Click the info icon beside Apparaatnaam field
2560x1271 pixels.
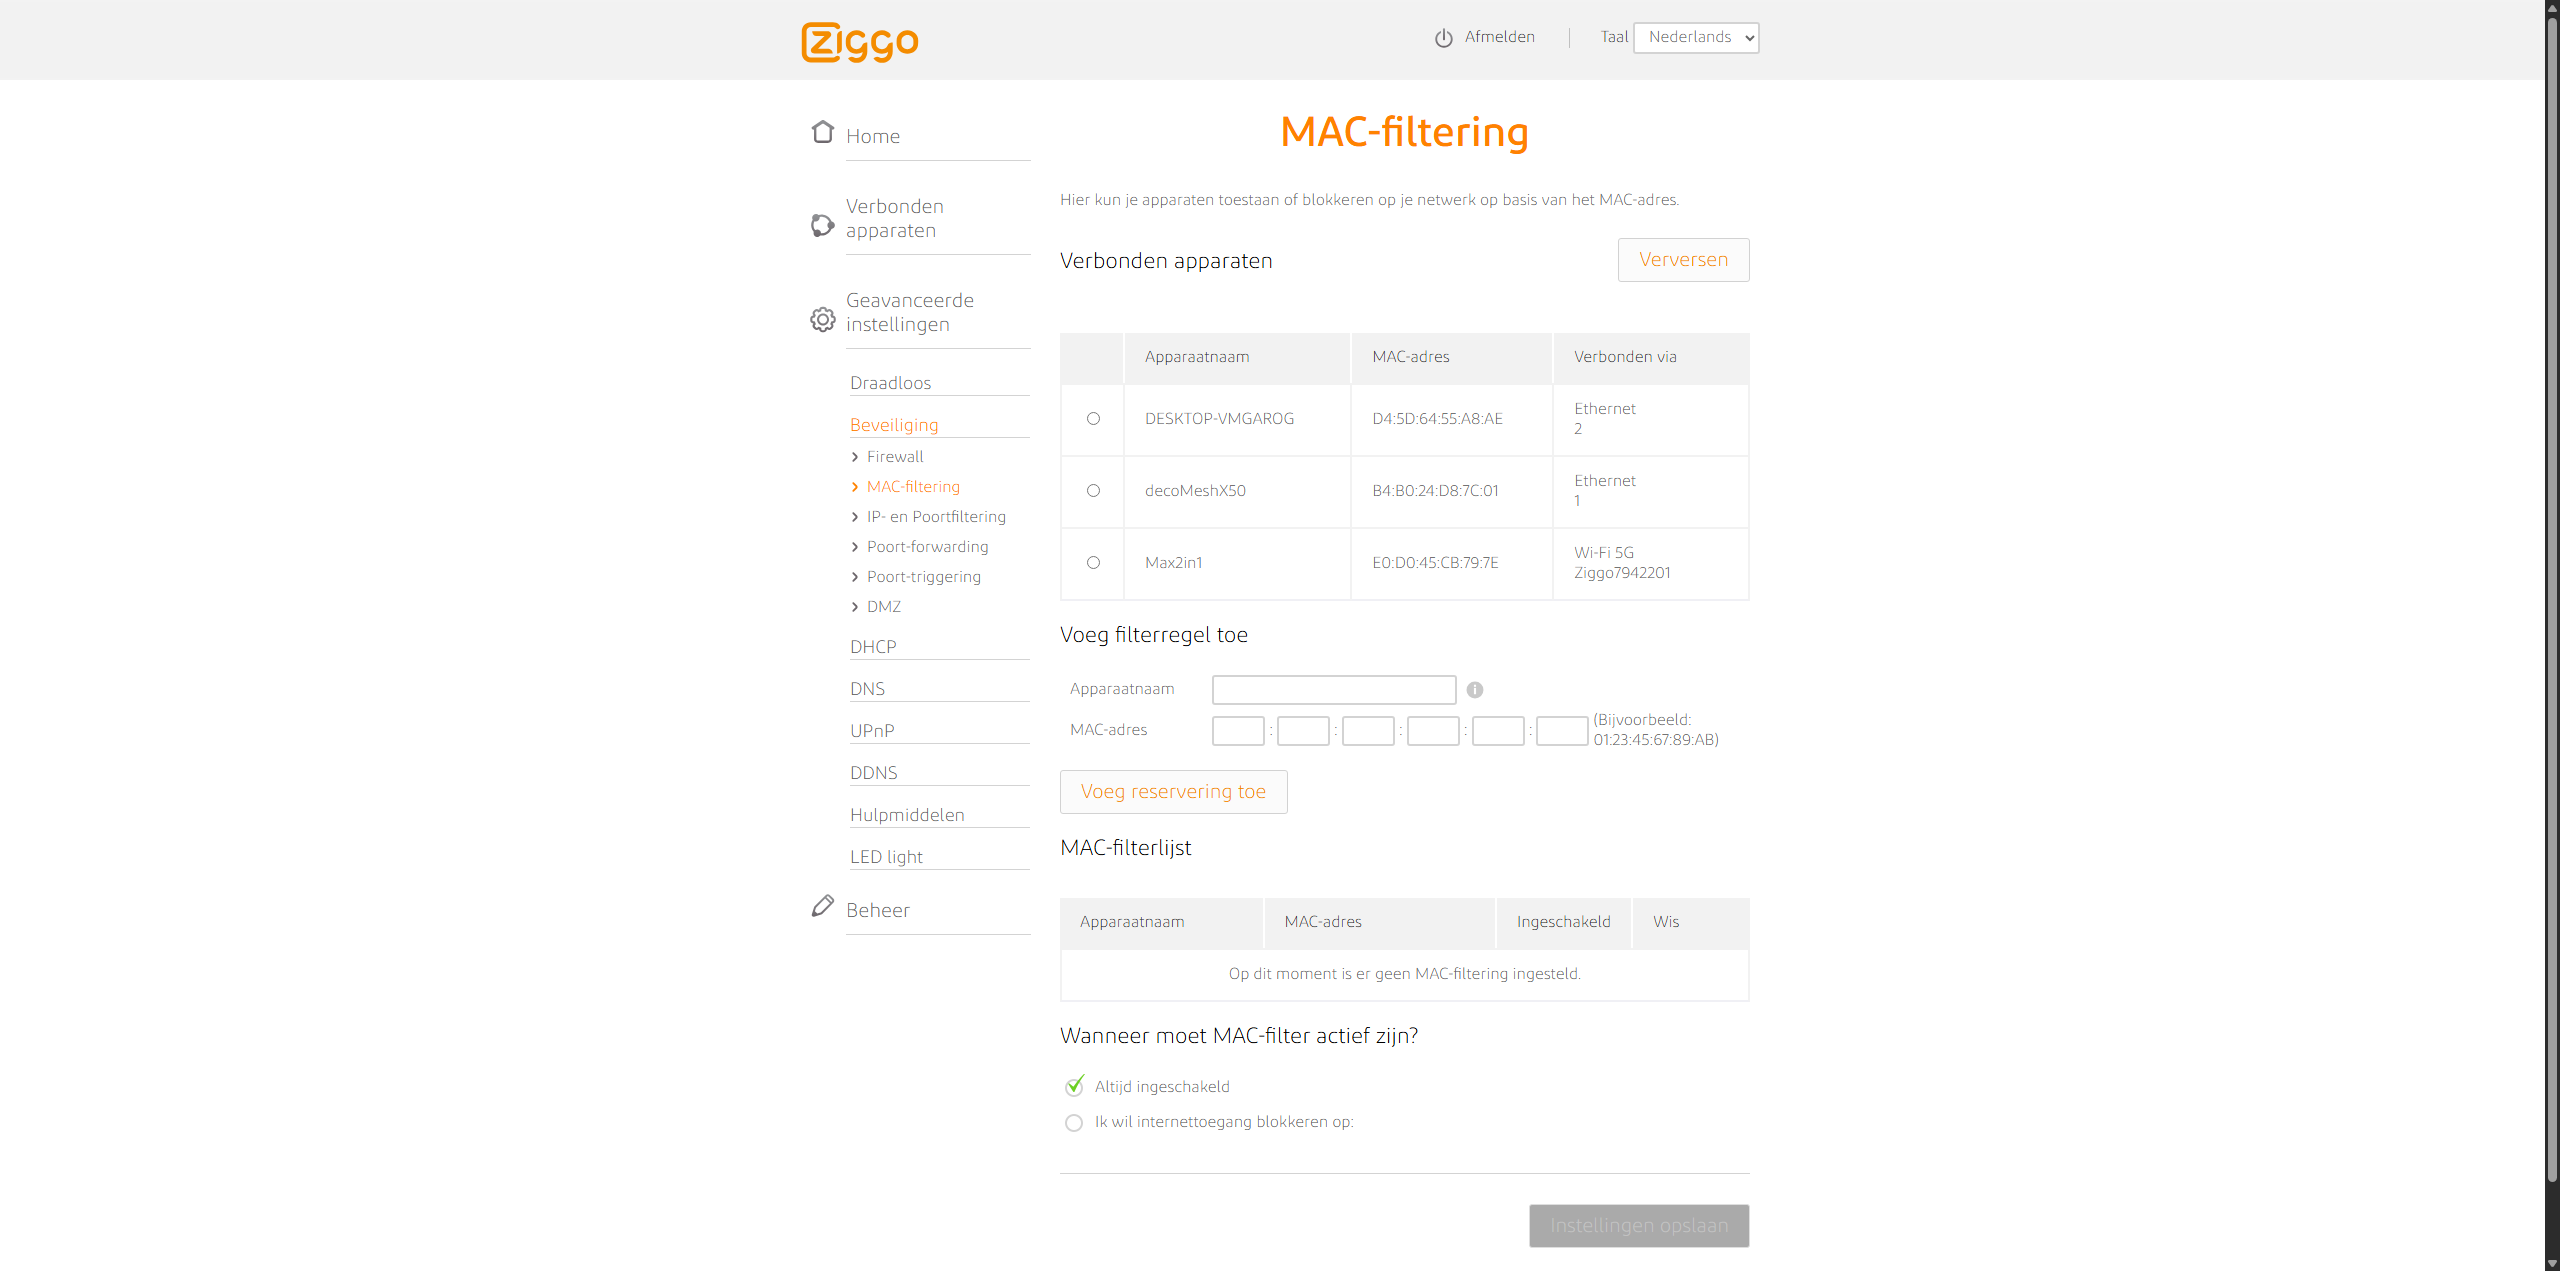[1474, 690]
